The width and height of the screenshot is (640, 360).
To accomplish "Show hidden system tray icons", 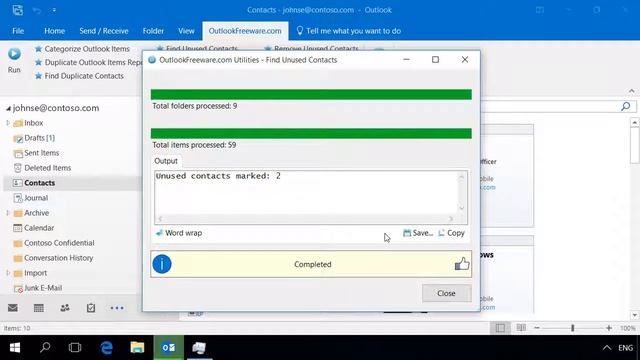I will pyautogui.click(x=607, y=348).
